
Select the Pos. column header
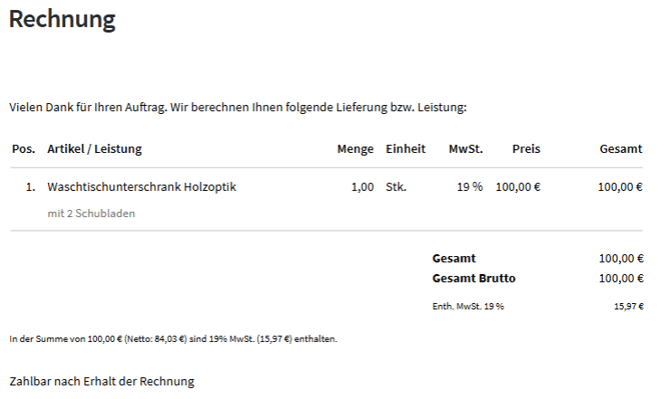24,149
